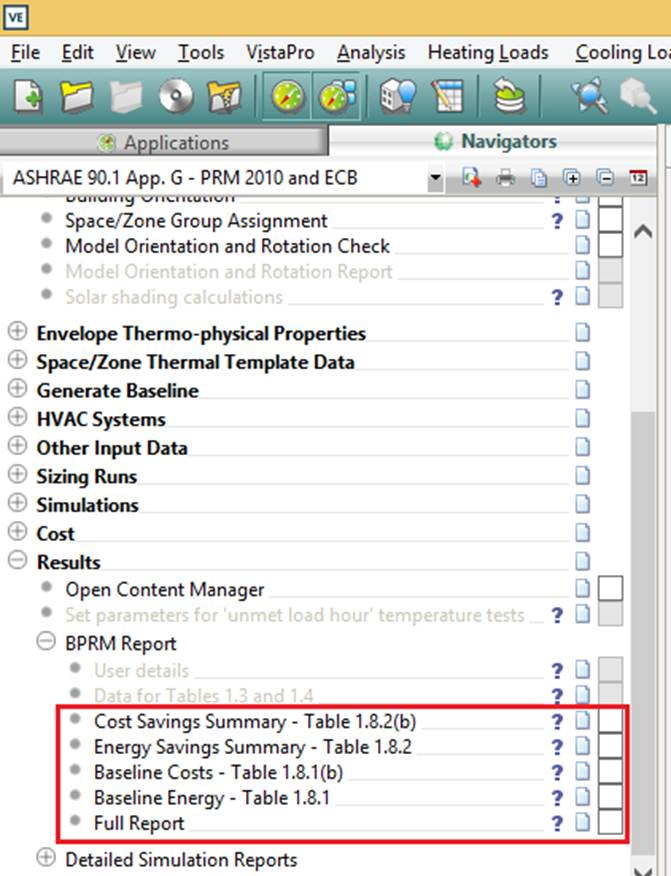Tick checkbox for Baseline Energy Table 1.8.1
The image size is (671, 876).
tap(610, 797)
